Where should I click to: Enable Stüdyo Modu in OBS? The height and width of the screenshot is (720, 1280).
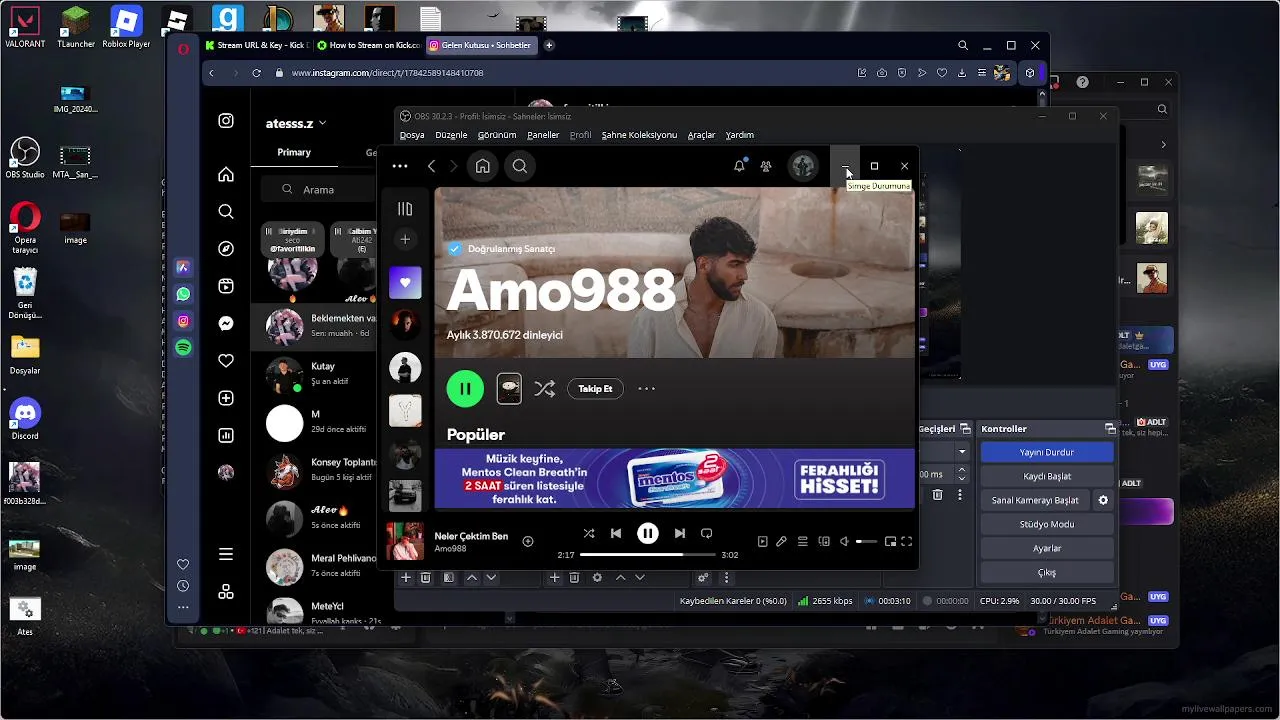pyautogui.click(x=1047, y=524)
